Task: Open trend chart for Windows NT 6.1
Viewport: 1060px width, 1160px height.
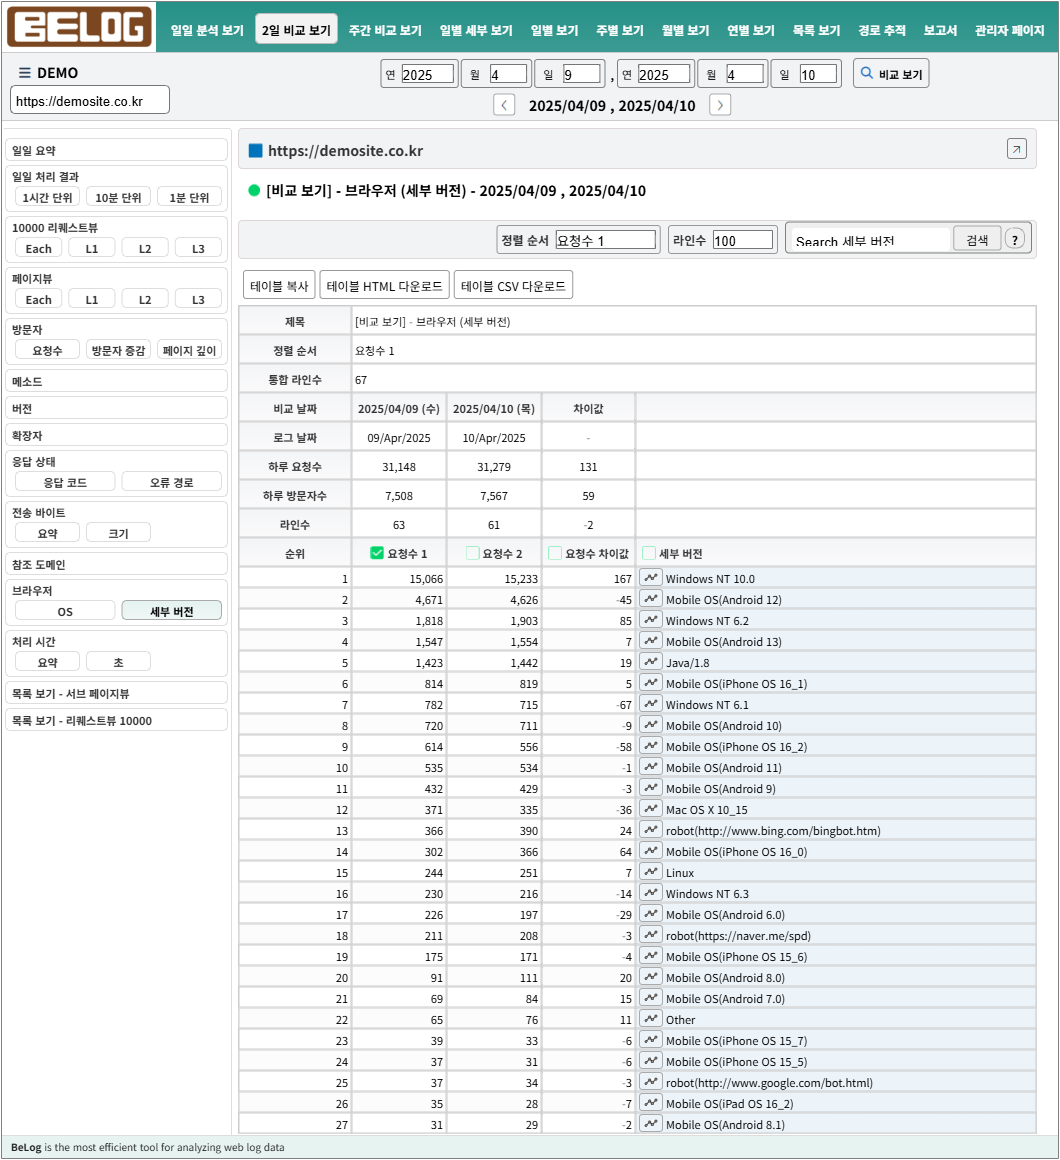Action: click(x=650, y=704)
